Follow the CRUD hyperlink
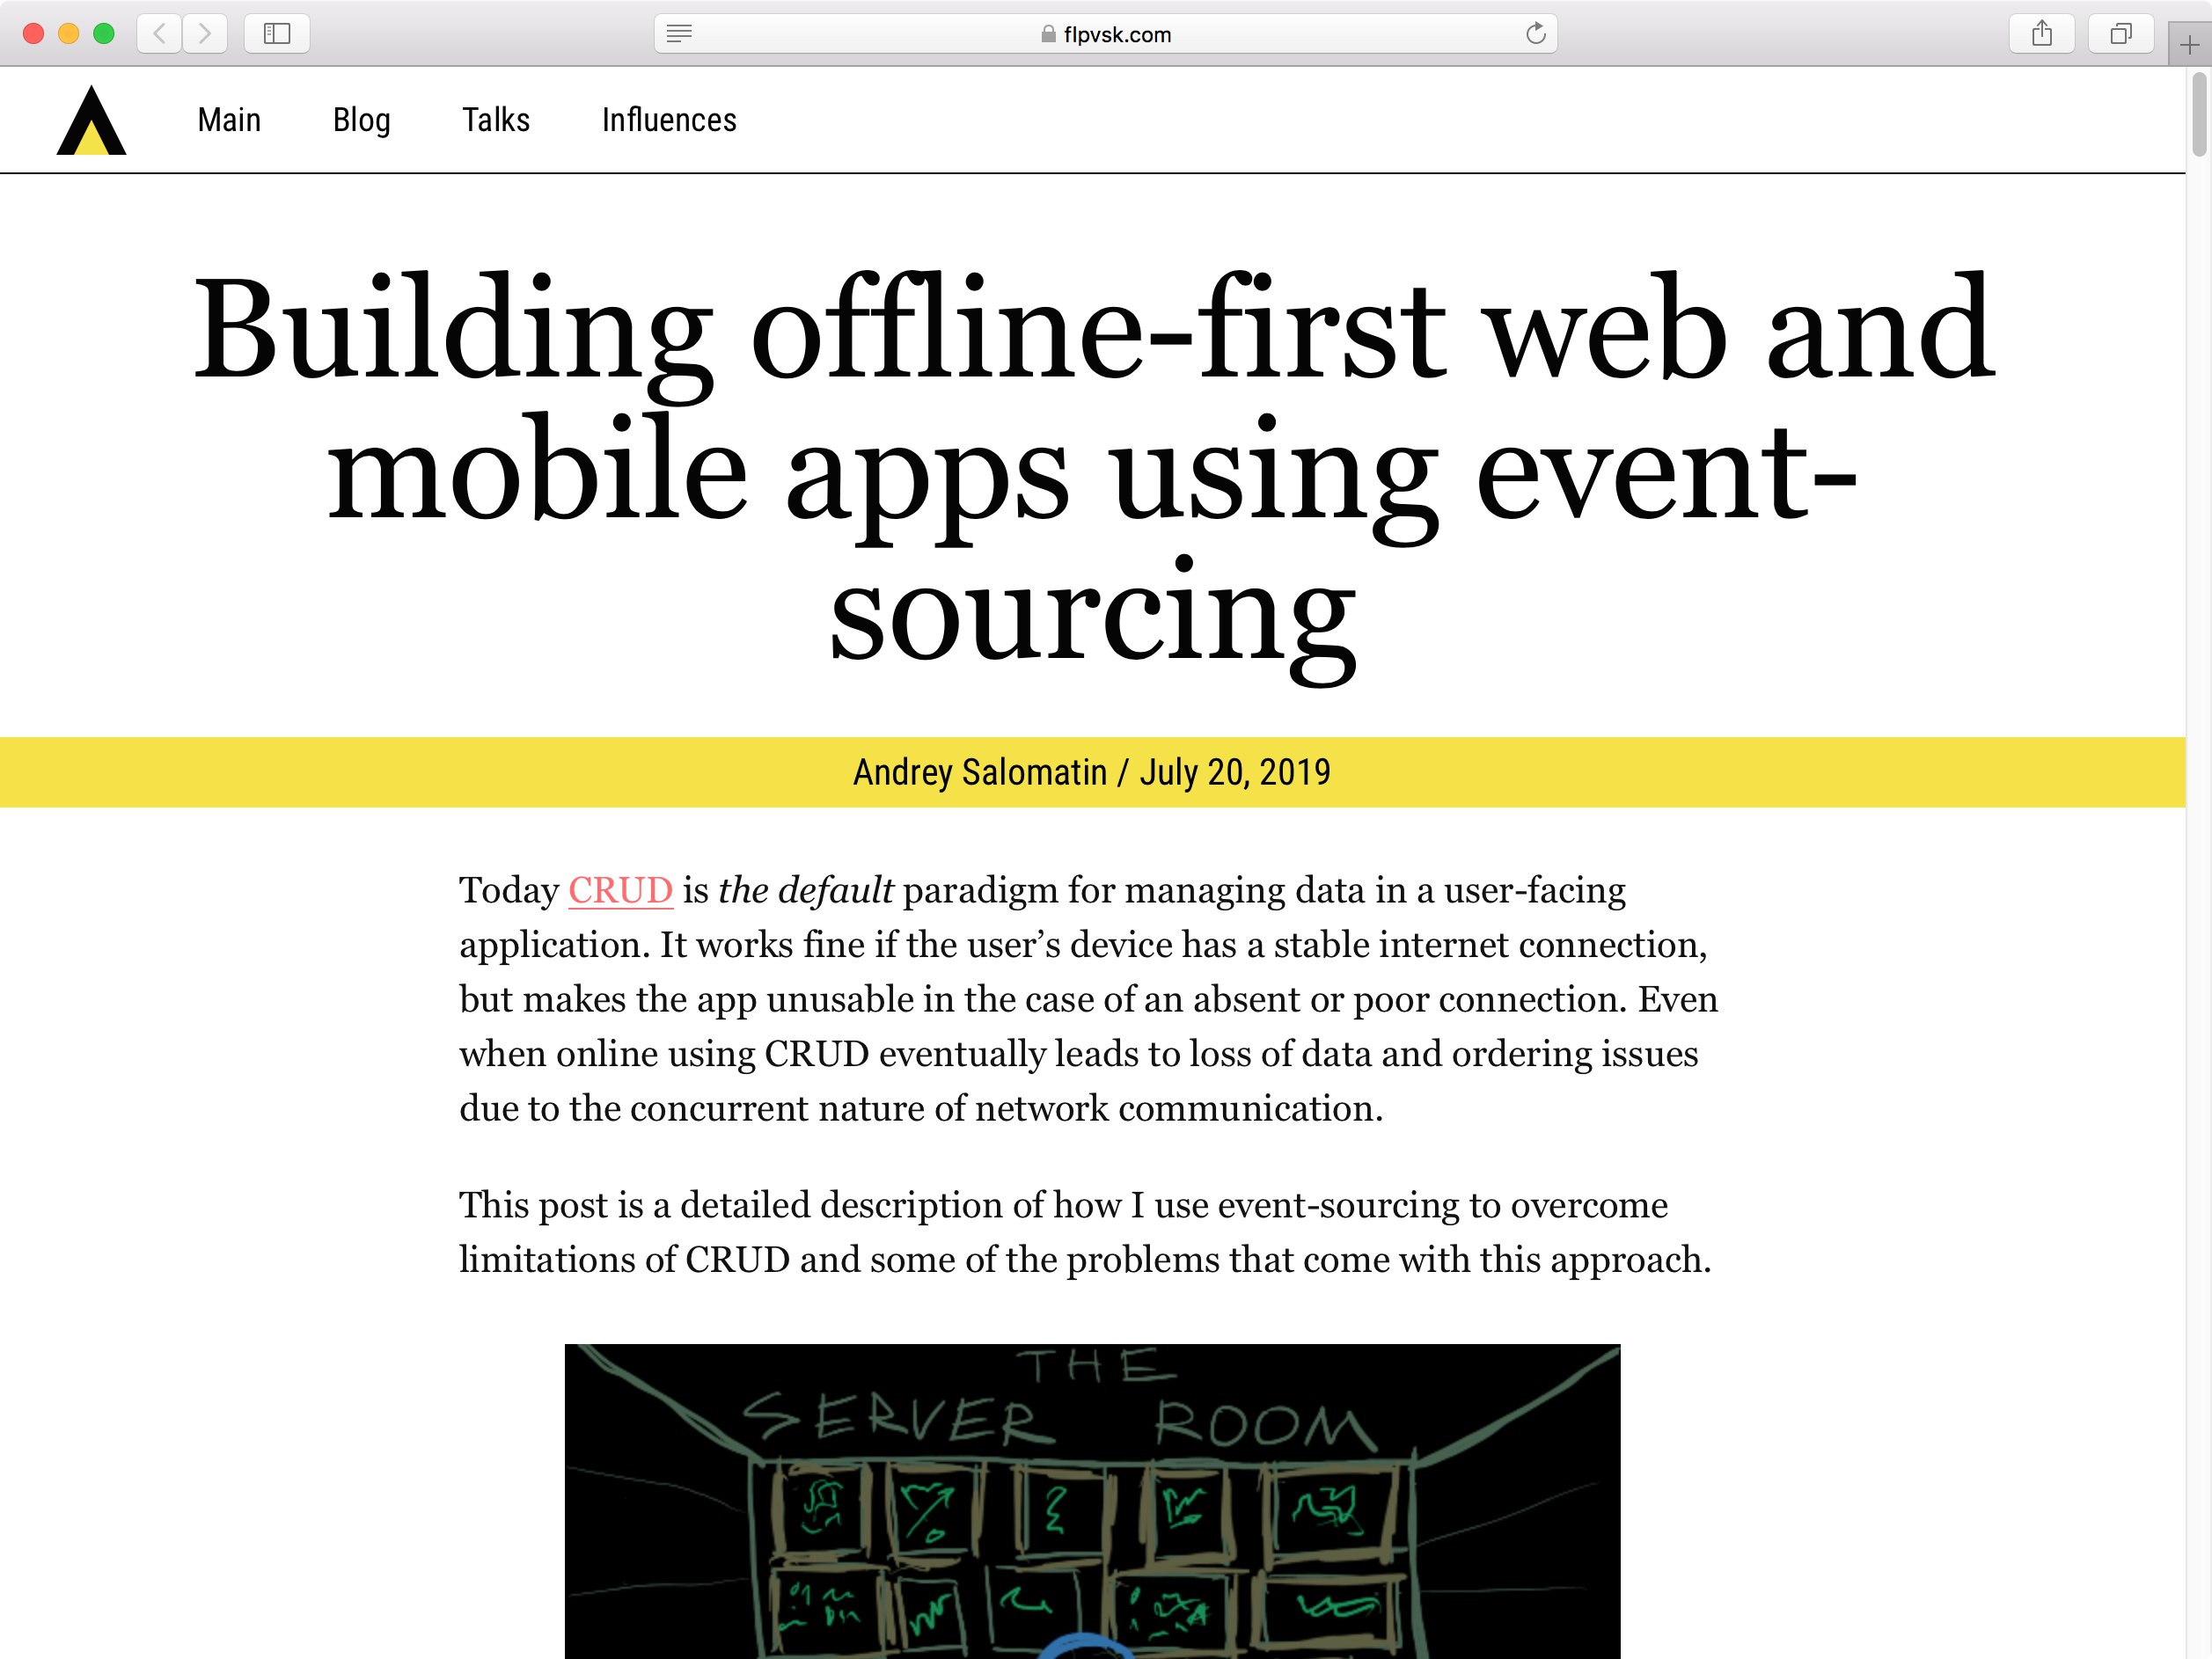Viewport: 2212px width, 1659px height. 620,890
